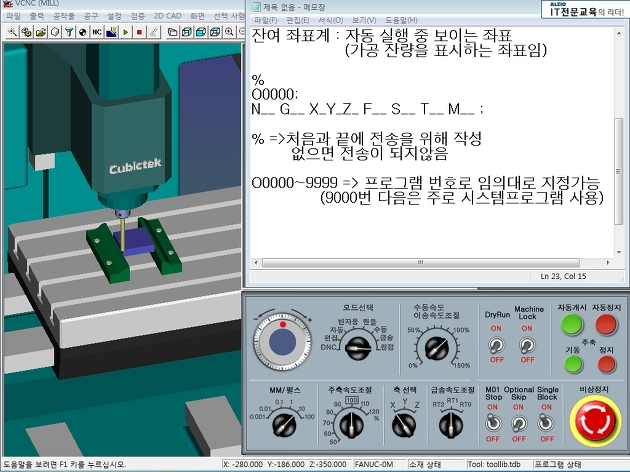This screenshot has height=472, width=630.
Task: Click the wireframe box view icon
Action: click(186, 32)
